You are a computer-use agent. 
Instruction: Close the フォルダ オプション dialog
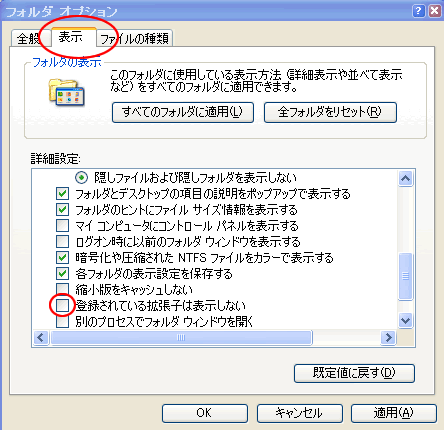tap(435, 11)
